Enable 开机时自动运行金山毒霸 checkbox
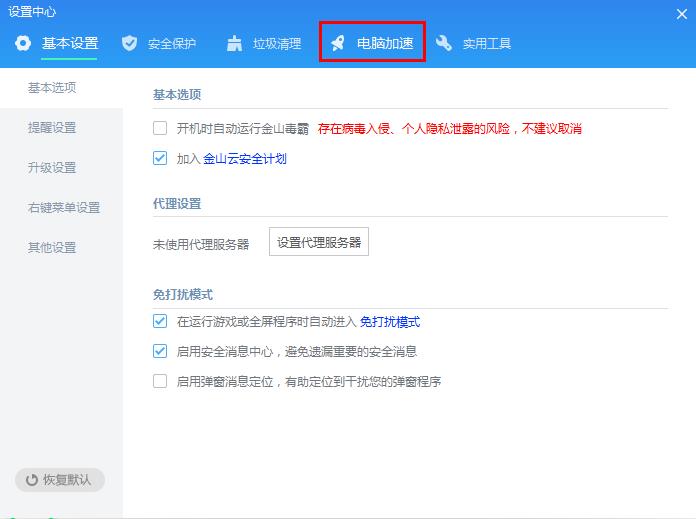Screen dimensions: 696x519 (x=160, y=128)
